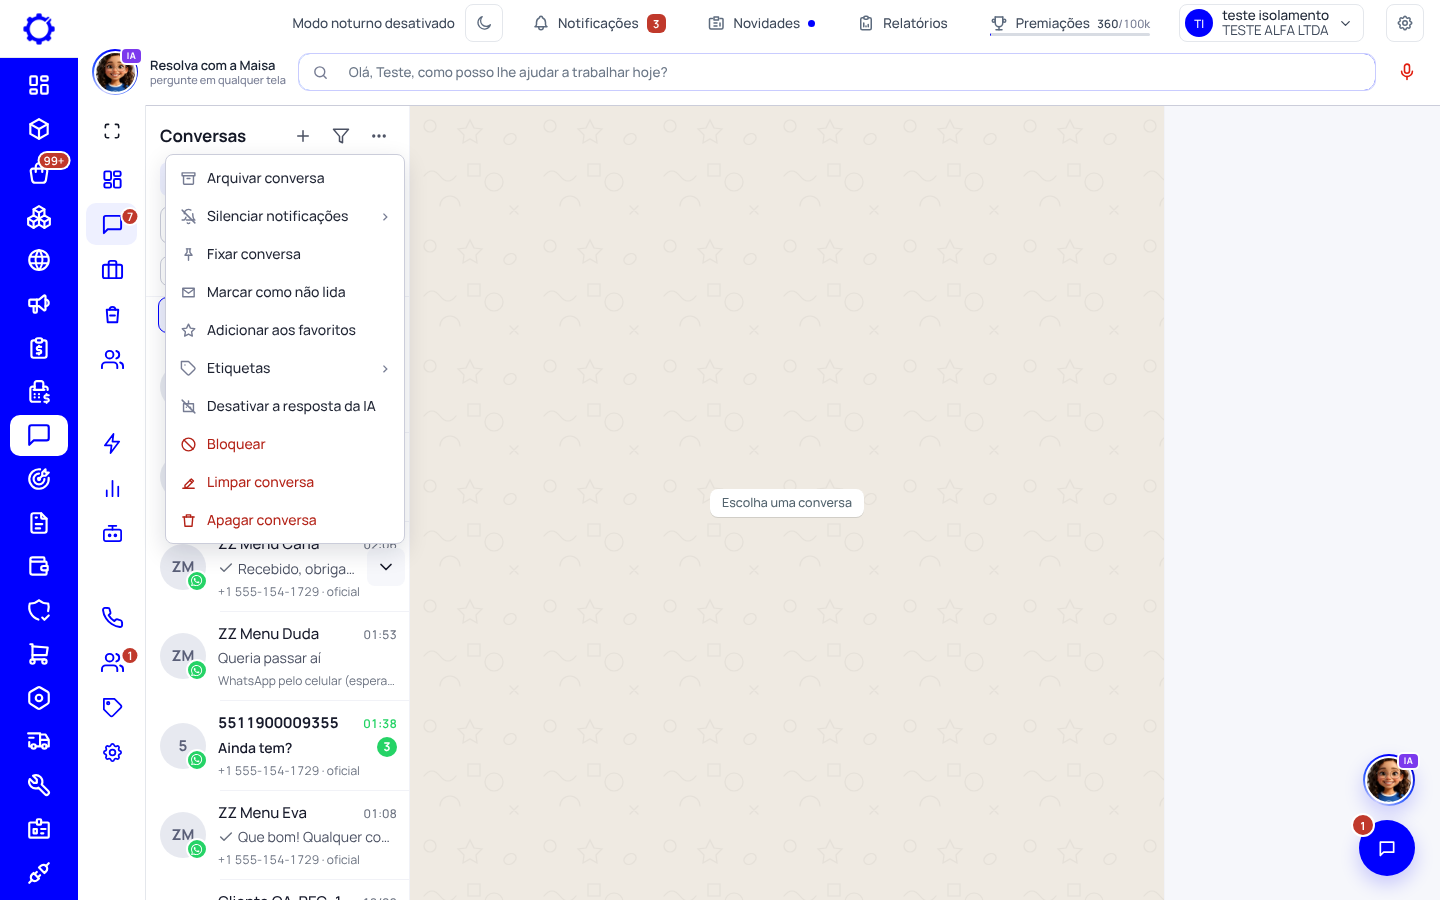Open the wallet icon in blue sidebar
The width and height of the screenshot is (1440, 900).
[39, 567]
